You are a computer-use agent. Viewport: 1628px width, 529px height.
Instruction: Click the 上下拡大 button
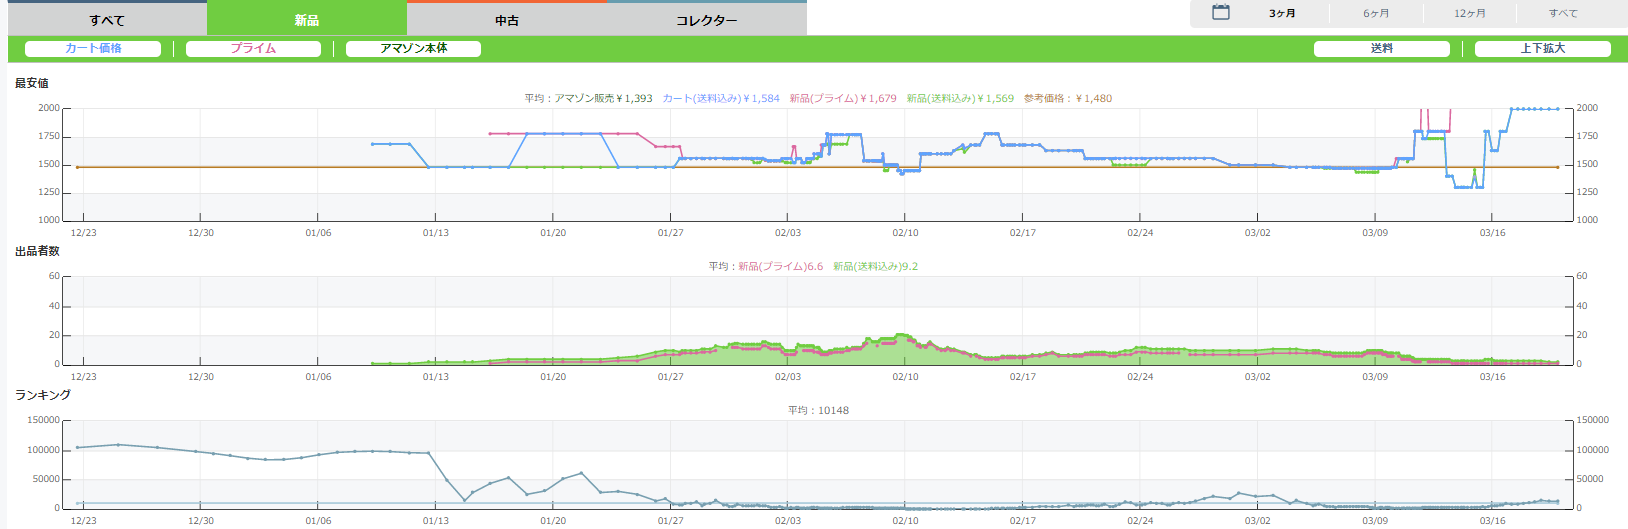pyautogui.click(x=1542, y=48)
